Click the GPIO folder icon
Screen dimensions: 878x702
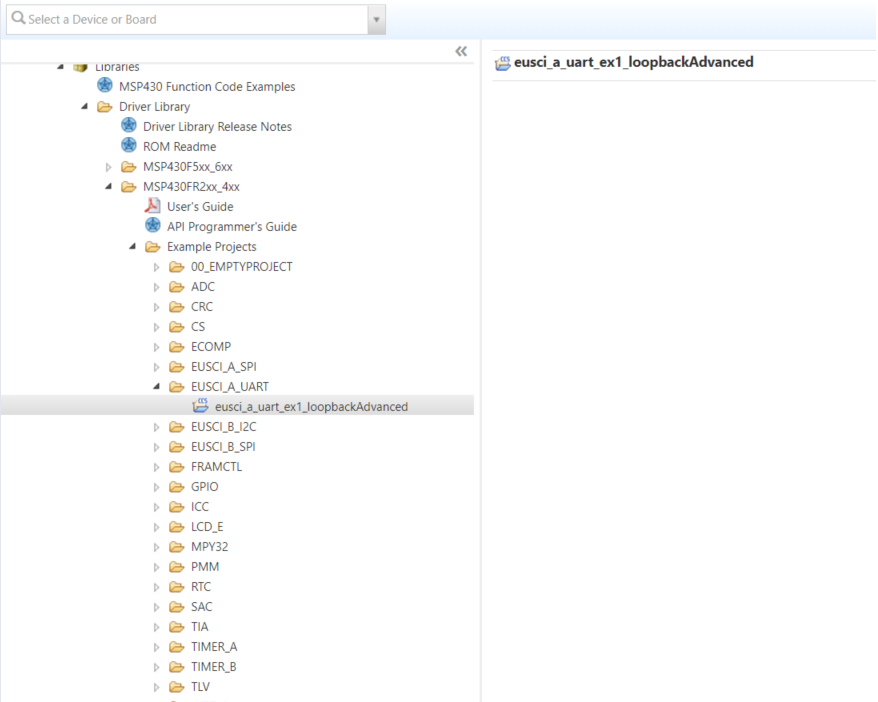click(177, 486)
